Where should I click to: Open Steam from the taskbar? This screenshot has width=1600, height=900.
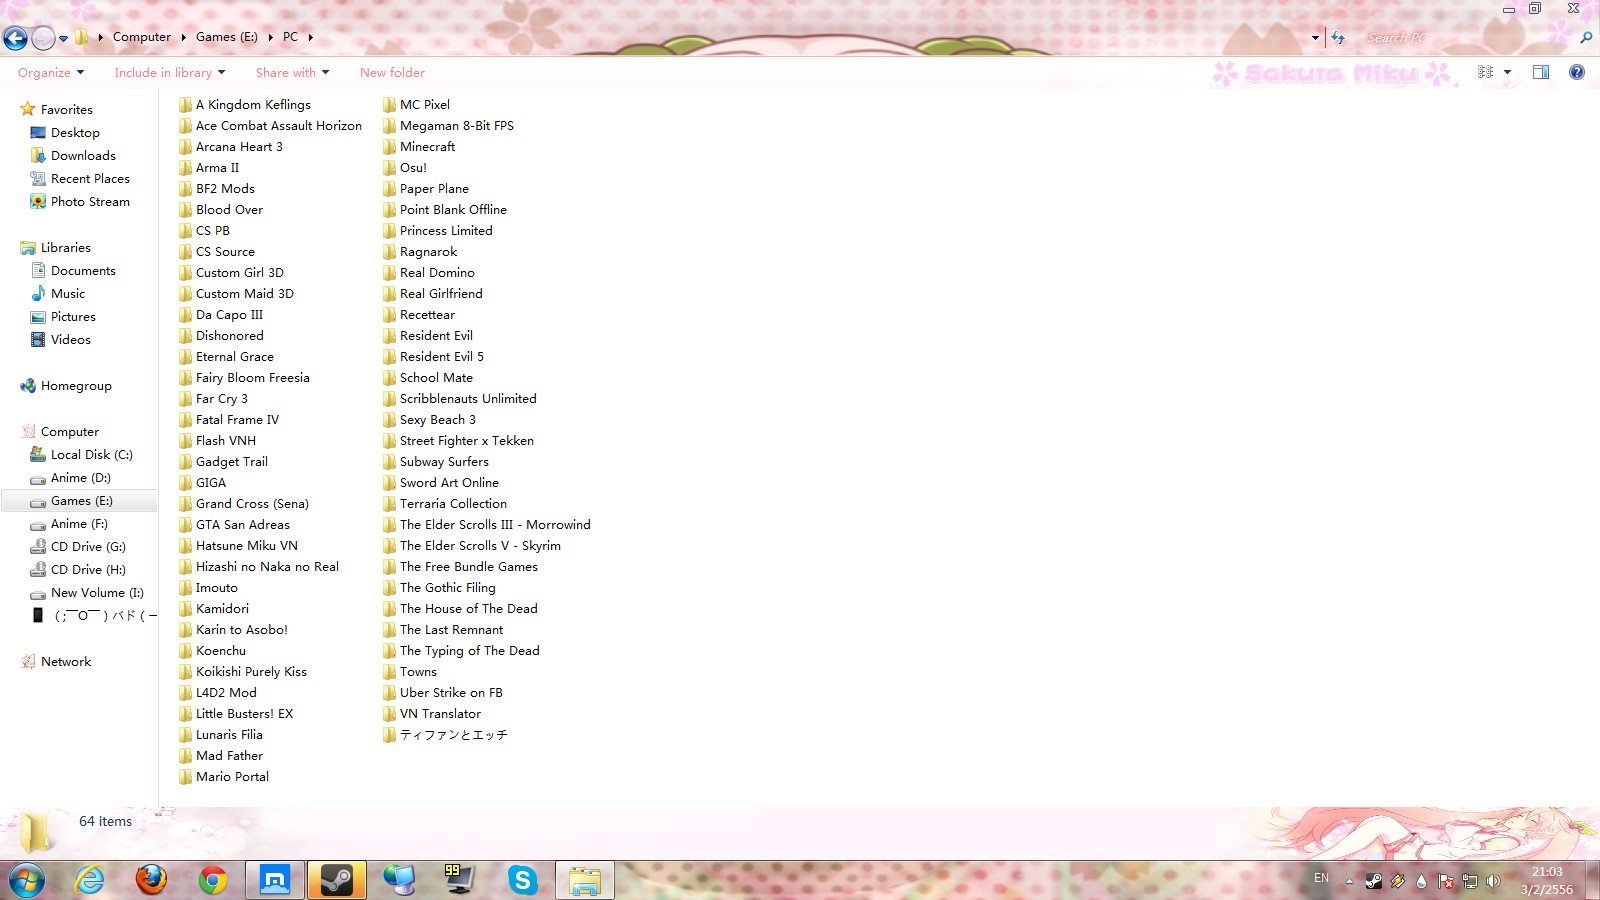(x=336, y=880)
